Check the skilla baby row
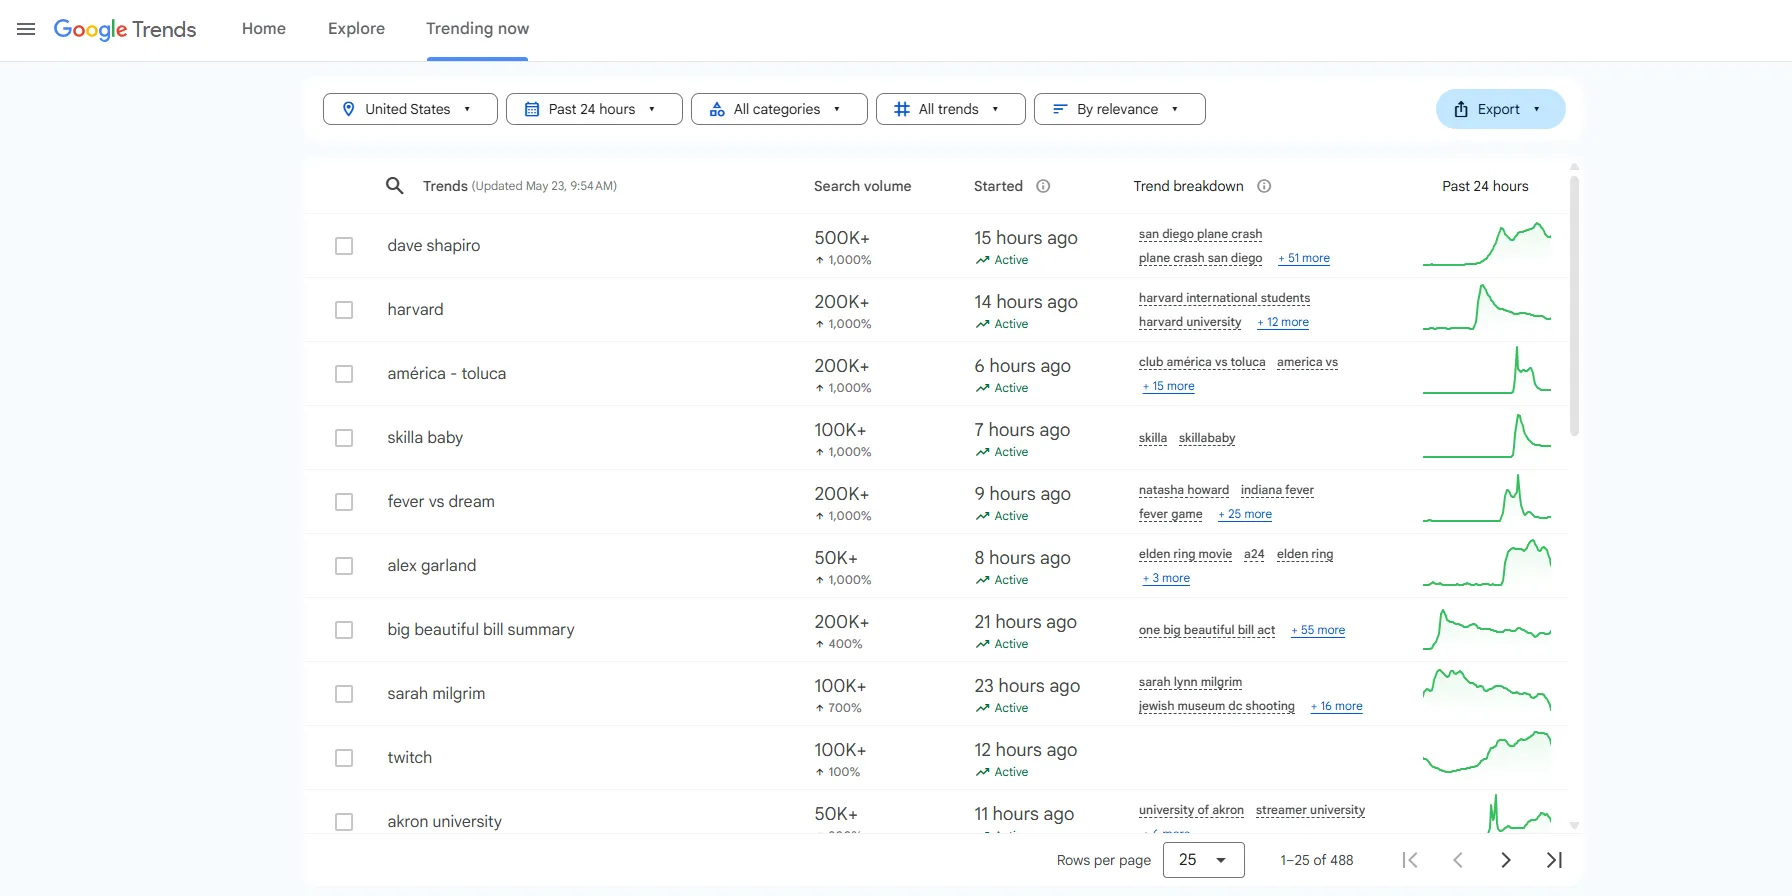 (344, 438)
